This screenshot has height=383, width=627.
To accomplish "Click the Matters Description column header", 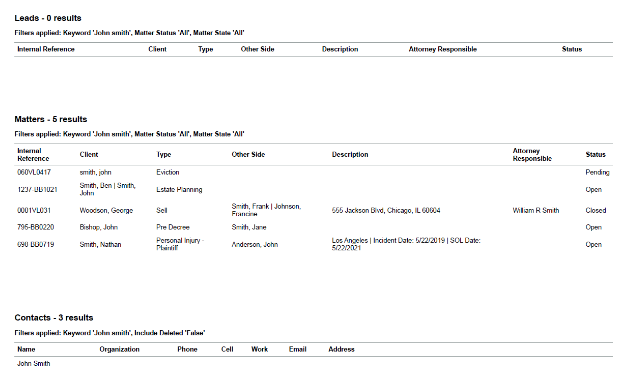I will tap(350, 154).
